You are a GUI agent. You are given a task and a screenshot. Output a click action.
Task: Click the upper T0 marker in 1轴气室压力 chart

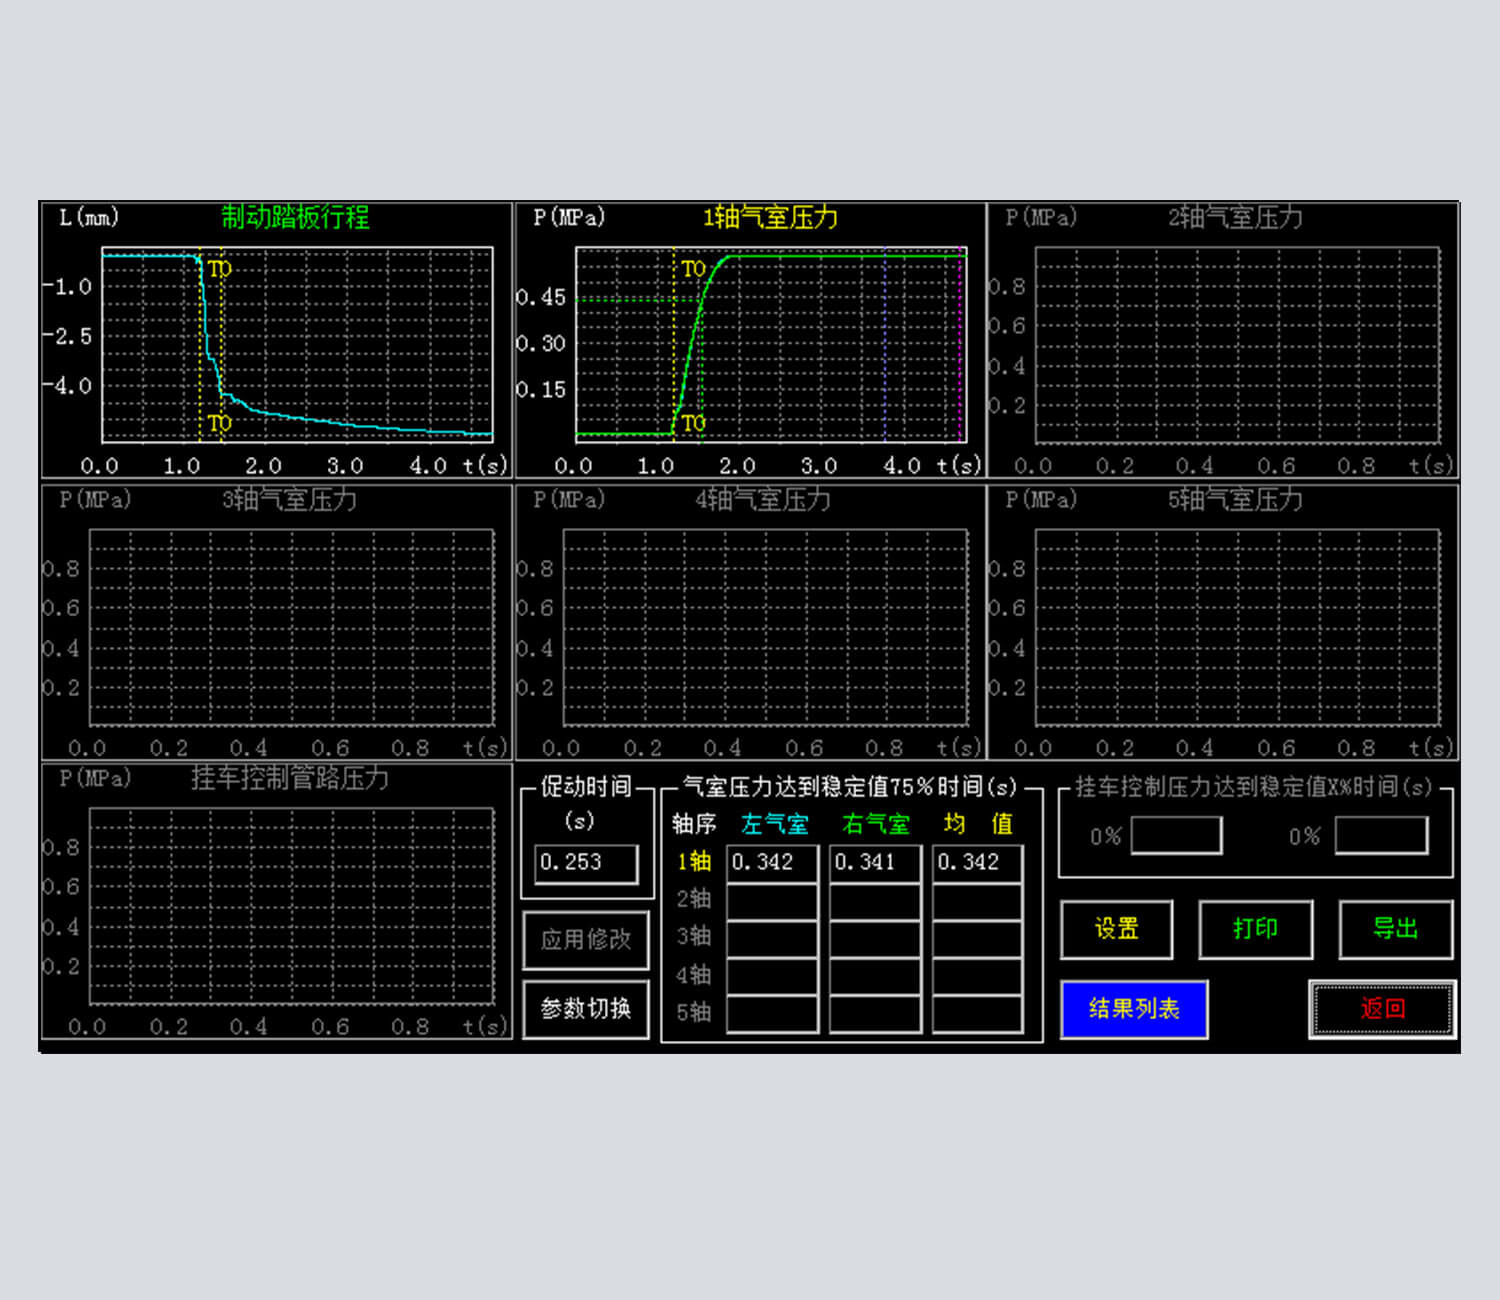(x=693, y=269)
